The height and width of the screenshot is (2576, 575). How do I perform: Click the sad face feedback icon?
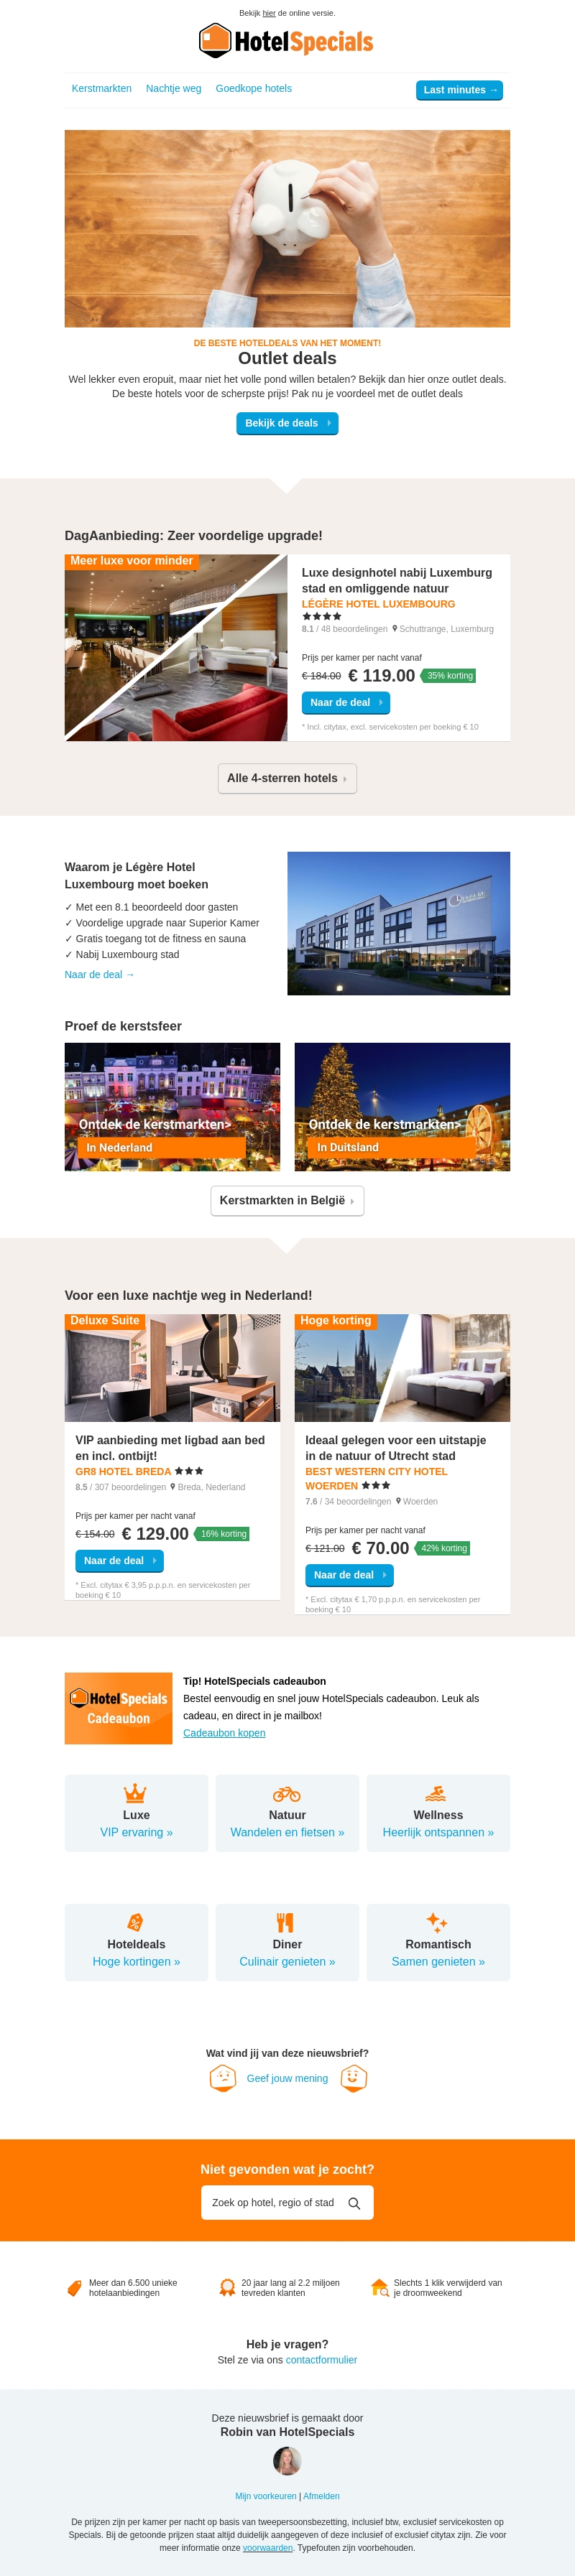pos(223,2078)
